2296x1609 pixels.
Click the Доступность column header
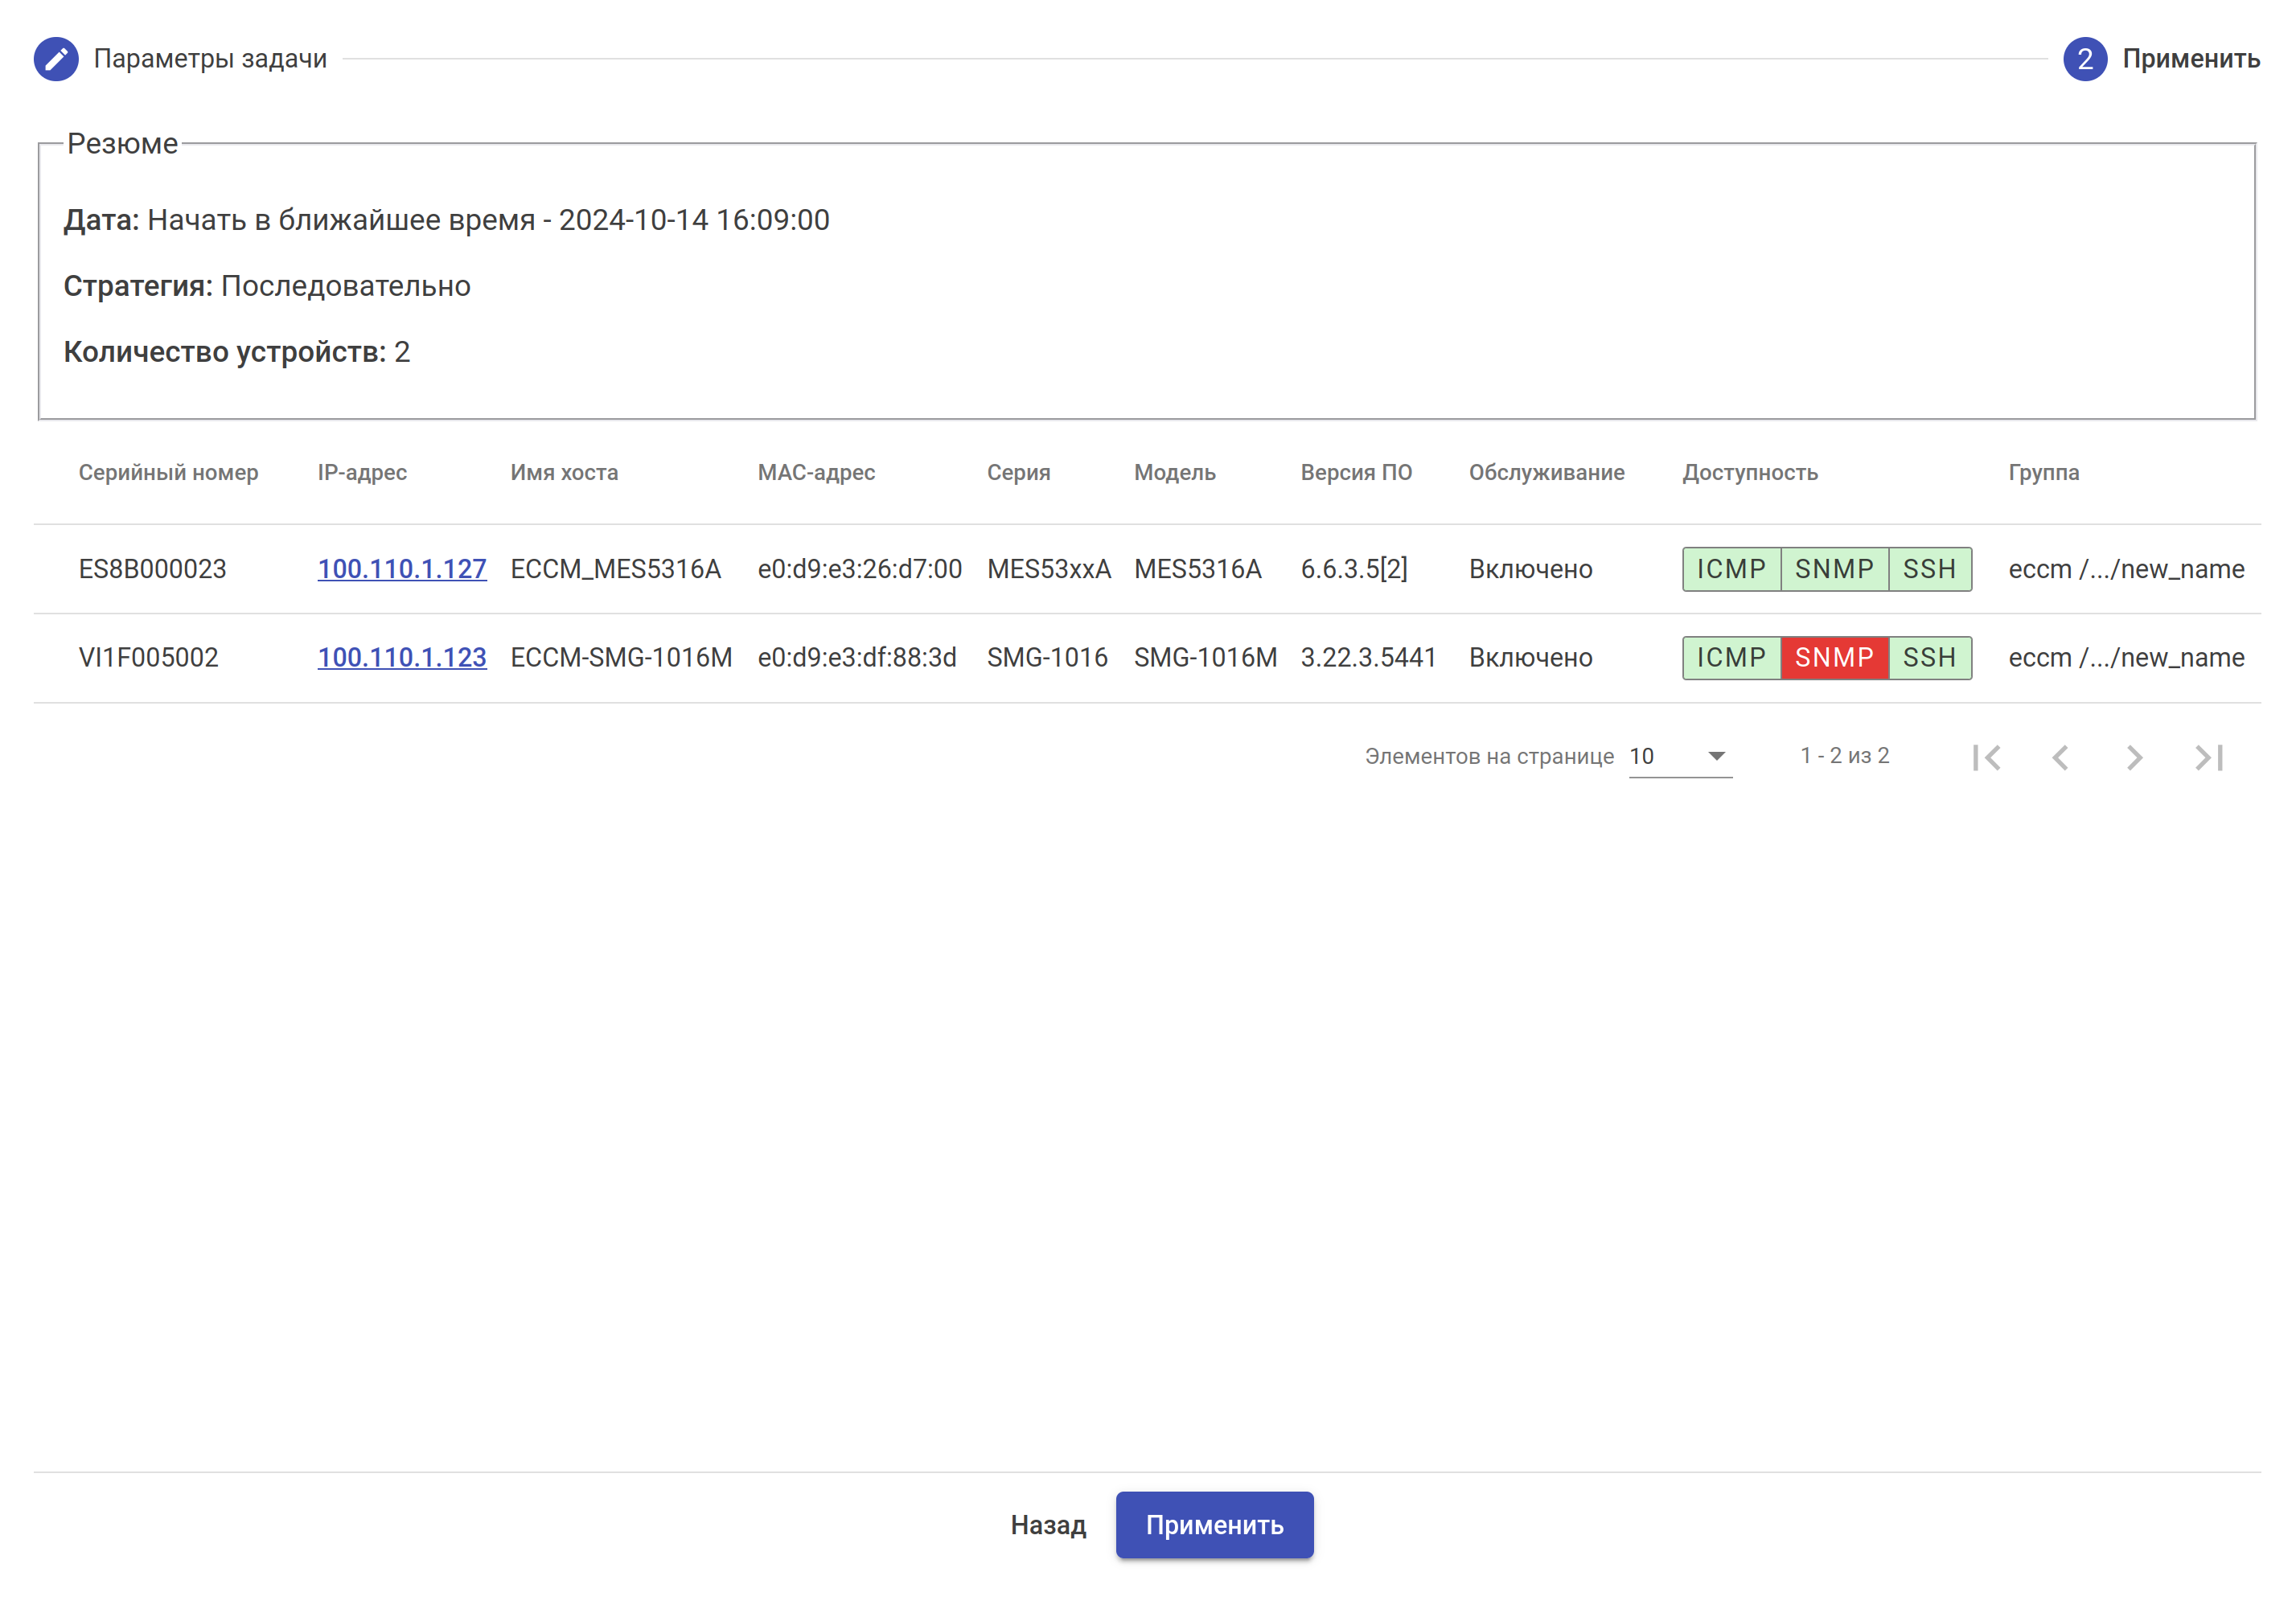[1749, 472]
